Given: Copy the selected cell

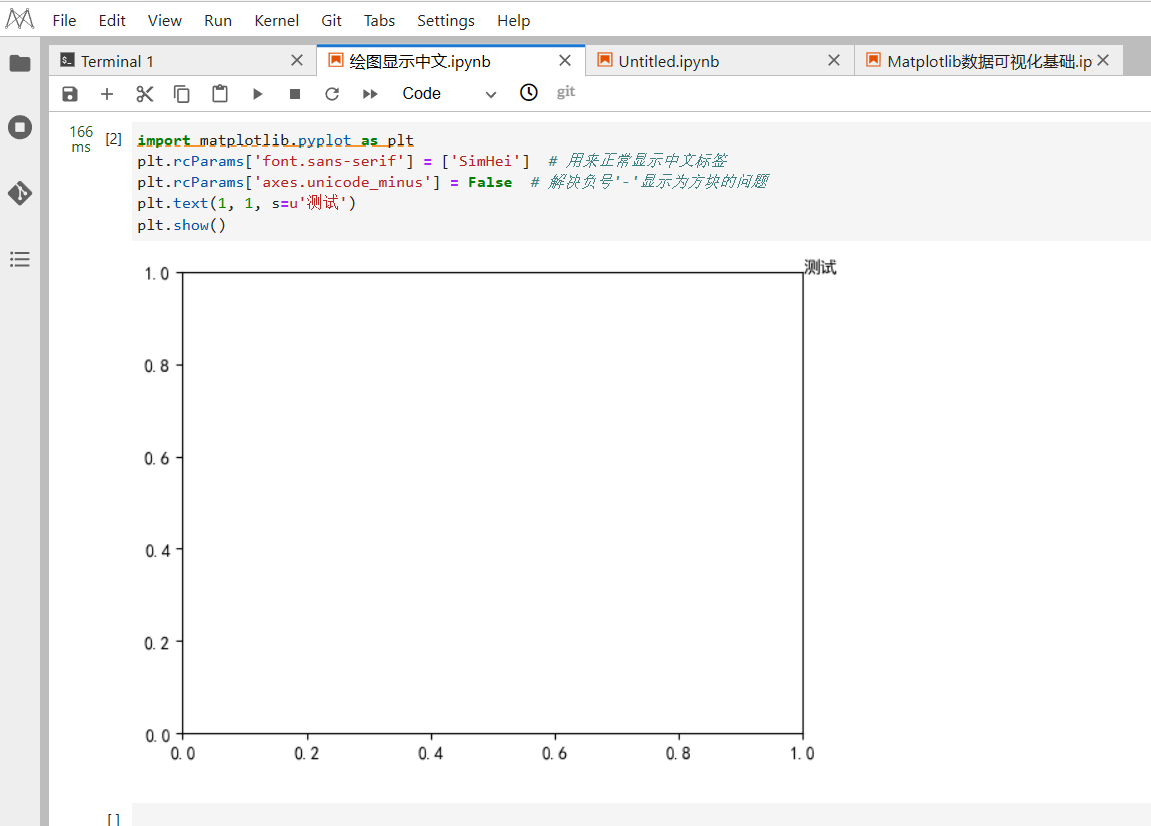Looking at the screenshot, I should [182, 94].
